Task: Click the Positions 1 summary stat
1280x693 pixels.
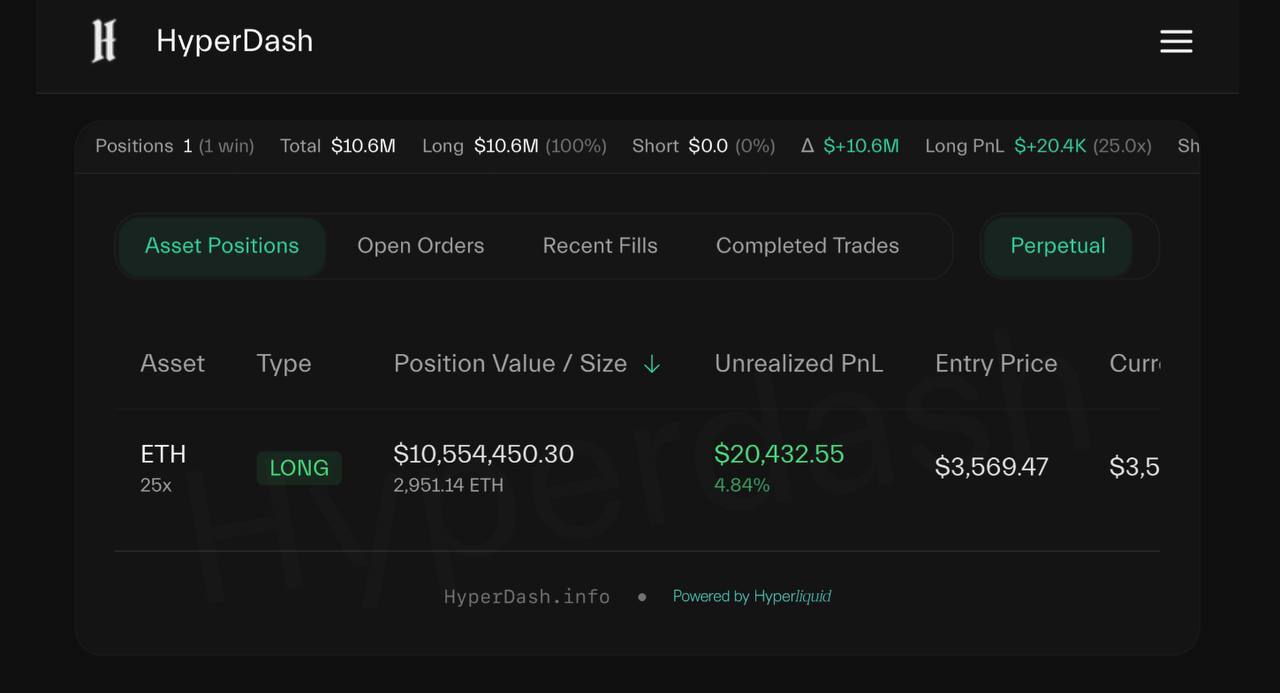Action: pyautogui.click(x=175, y=146)
